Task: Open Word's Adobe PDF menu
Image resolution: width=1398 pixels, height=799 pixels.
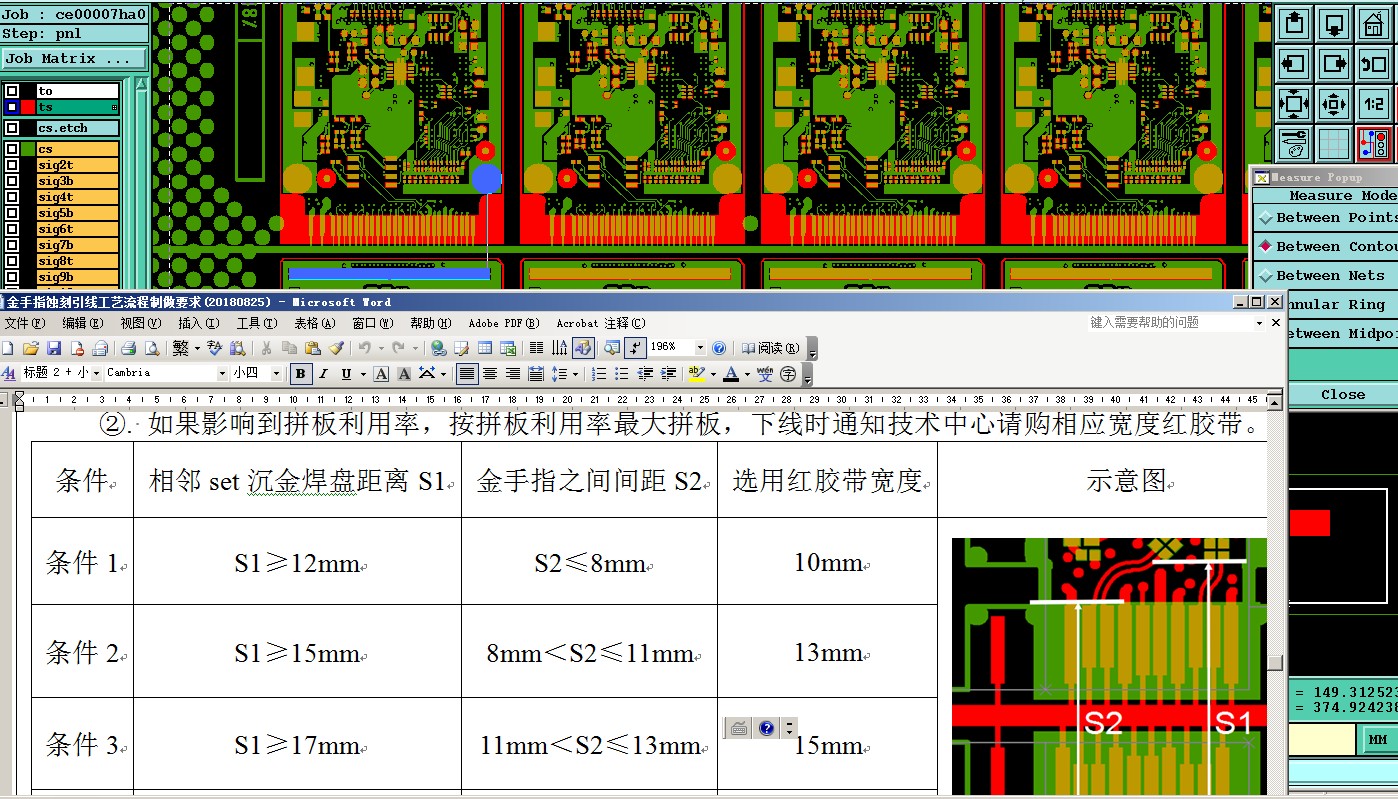Action: click(x=504, y=323)
